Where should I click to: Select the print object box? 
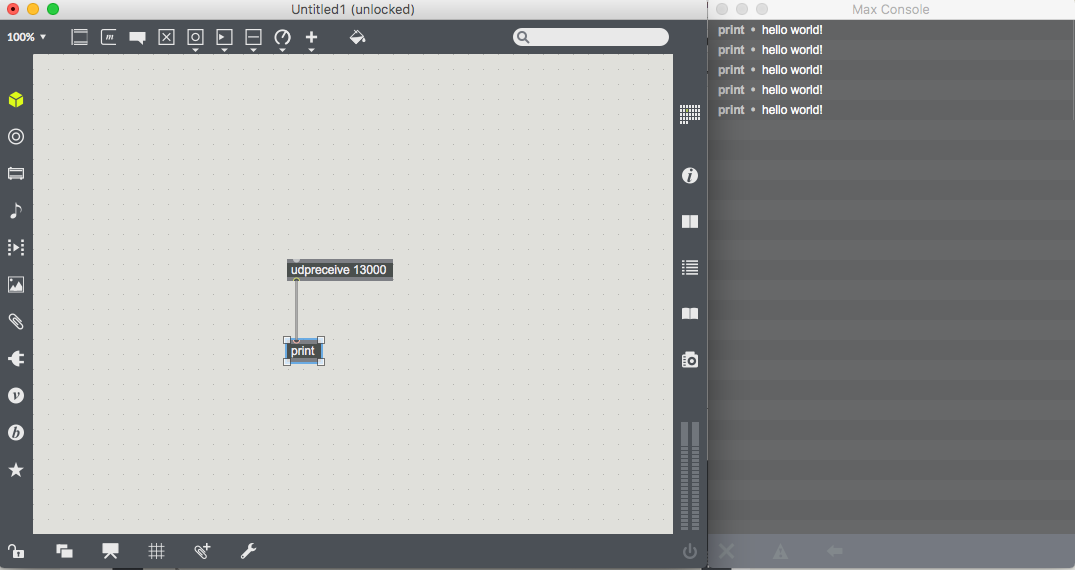(x=303, y=351)
